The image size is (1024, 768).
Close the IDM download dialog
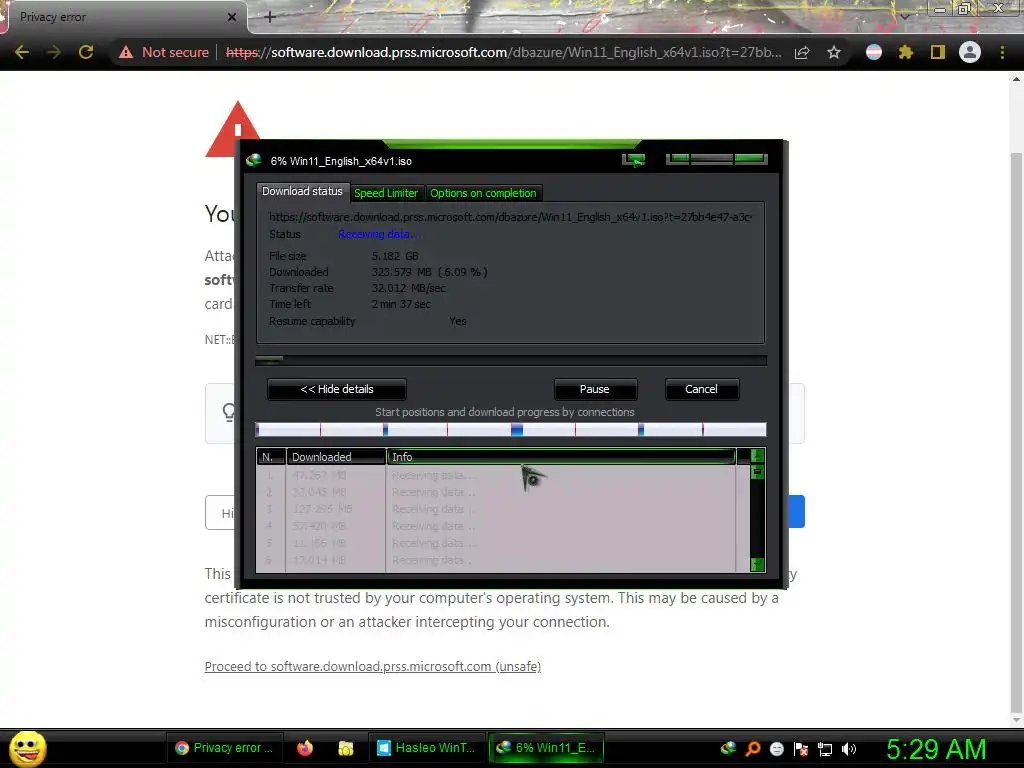750,159
